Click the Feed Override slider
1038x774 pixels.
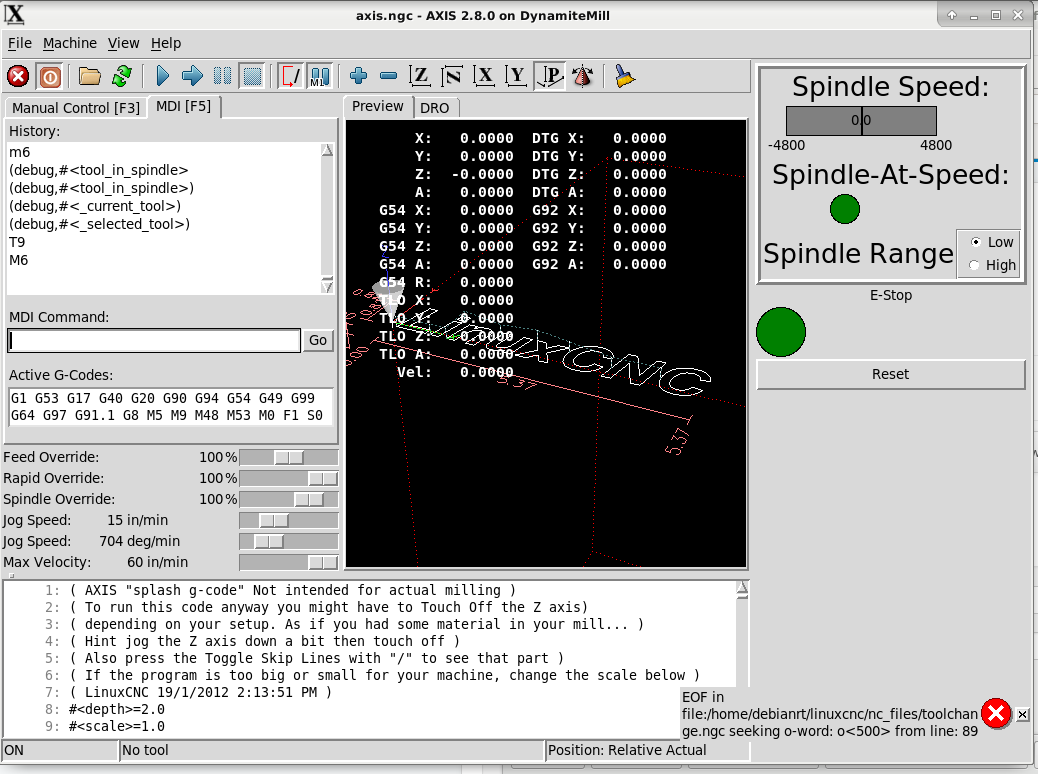coord(288,457)
